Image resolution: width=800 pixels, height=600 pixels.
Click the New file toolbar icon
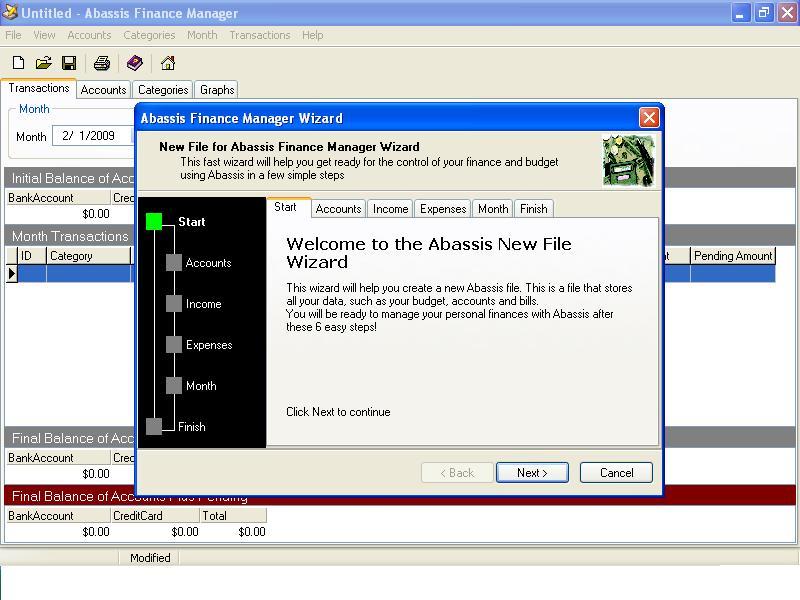18,63
